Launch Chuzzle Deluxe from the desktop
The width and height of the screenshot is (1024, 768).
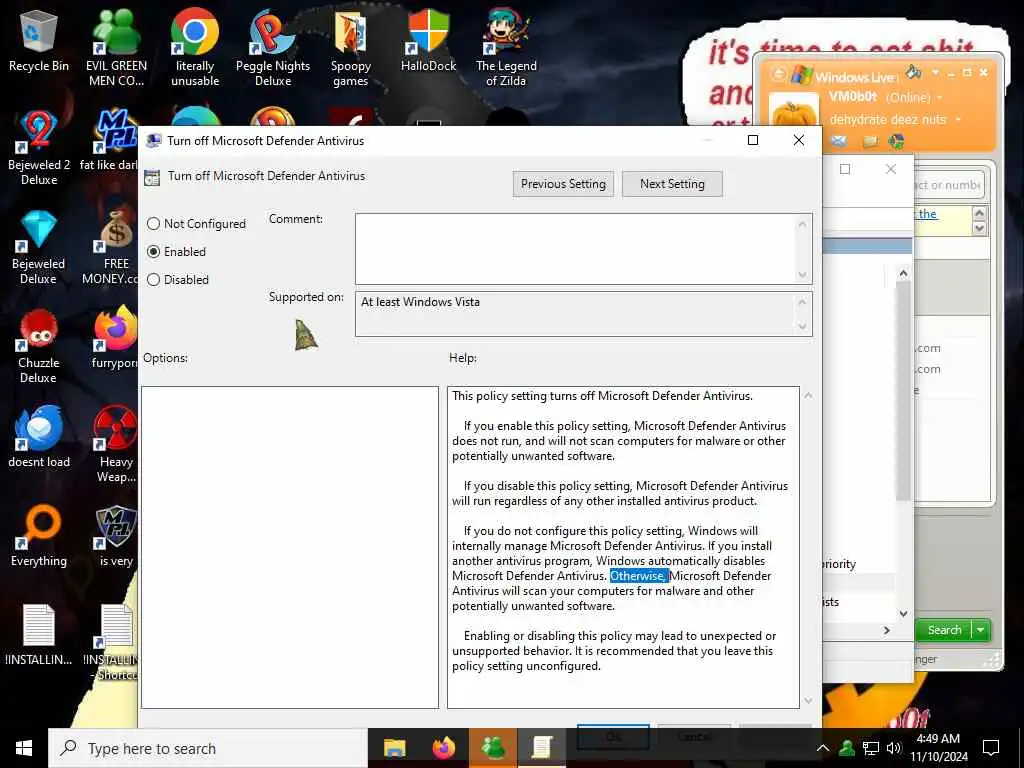point(39,346)
